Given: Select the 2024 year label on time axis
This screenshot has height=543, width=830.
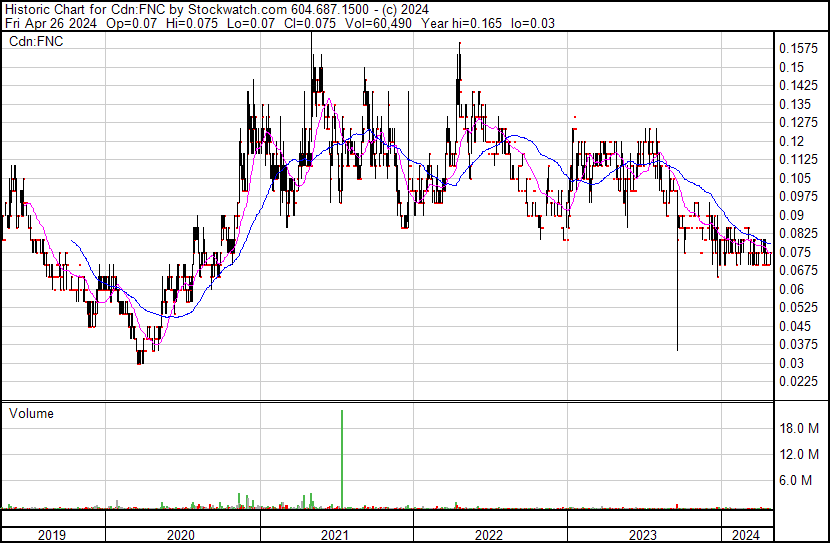Looking at the screenshot, I should (746, 535).
